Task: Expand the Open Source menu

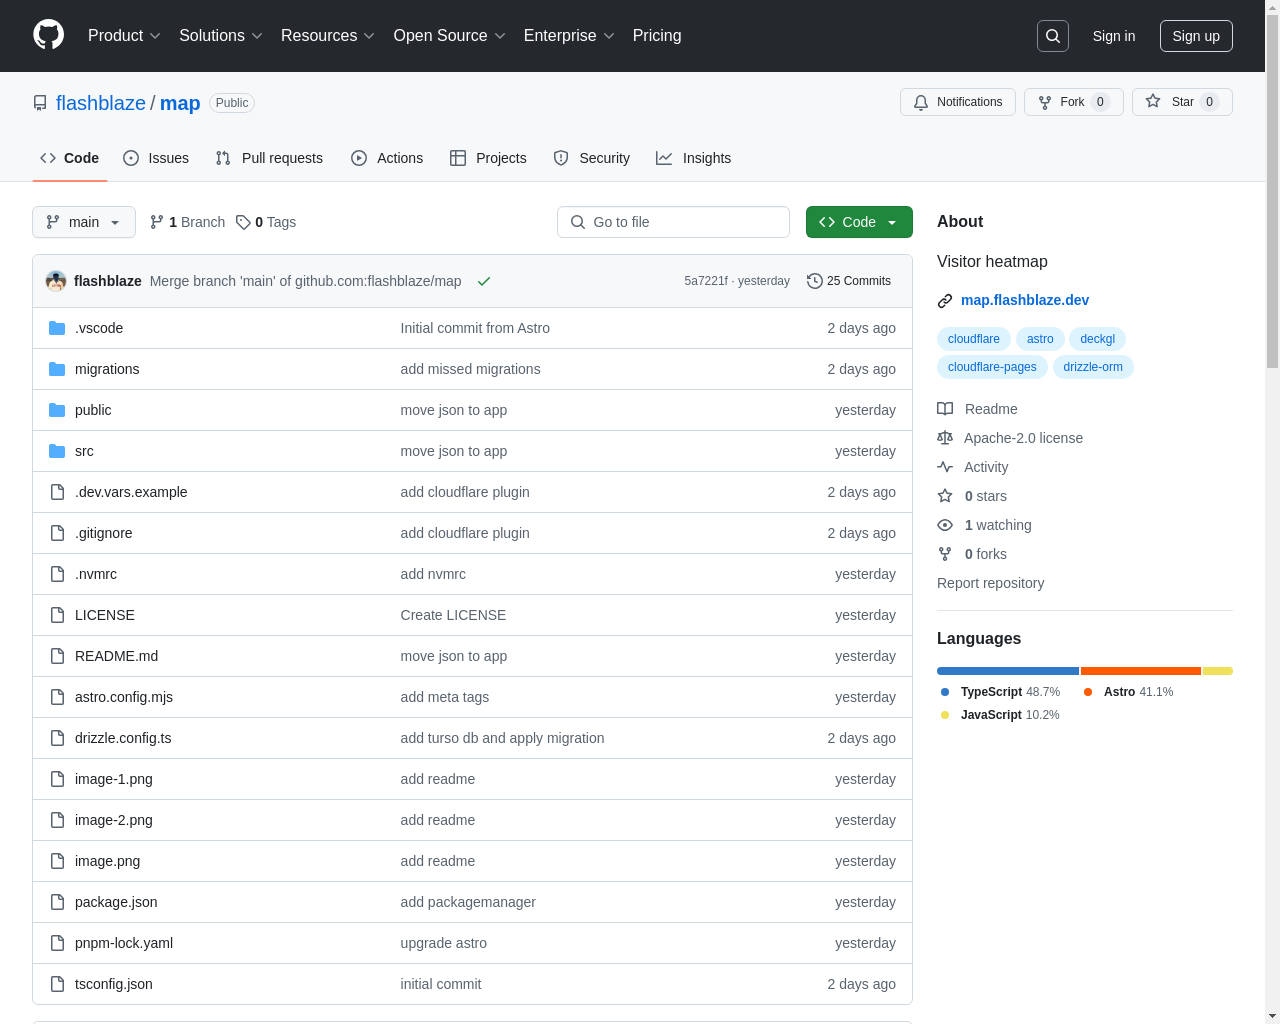Action: click(450, 36)
